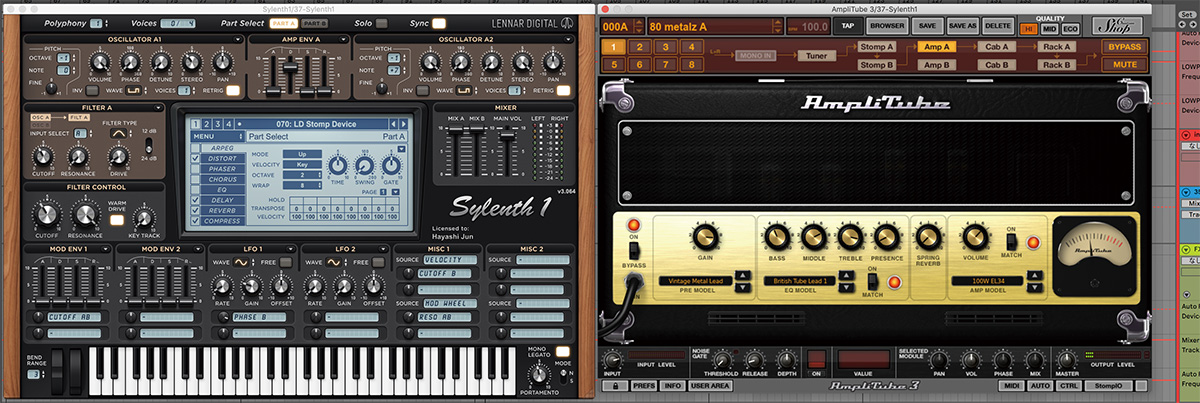Click AmpliTube Save As button
The image size is (1200, 403).
(x=965, y=25)
